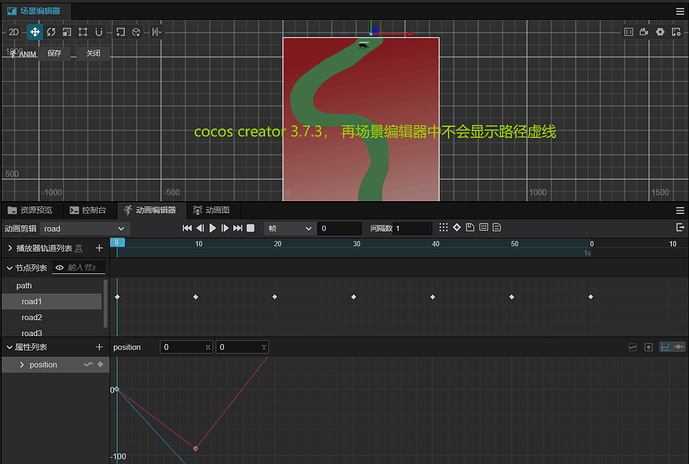Open the scene view visibility options icon
This screenshot has height=464, width=689.
[676, 32]
